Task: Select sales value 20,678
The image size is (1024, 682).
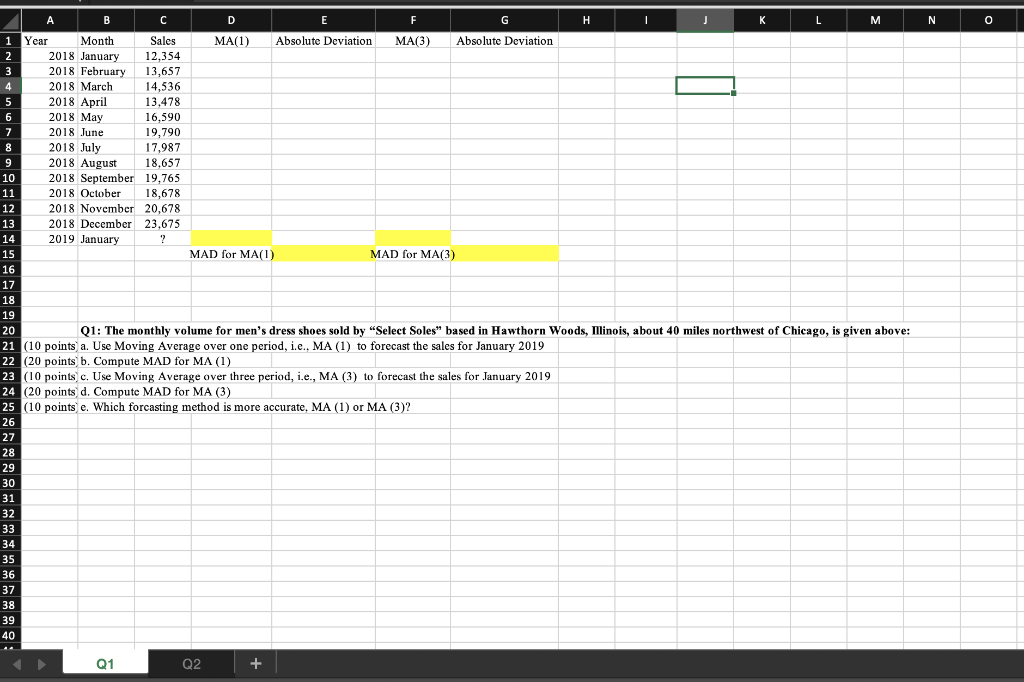Action: point(163,208)
